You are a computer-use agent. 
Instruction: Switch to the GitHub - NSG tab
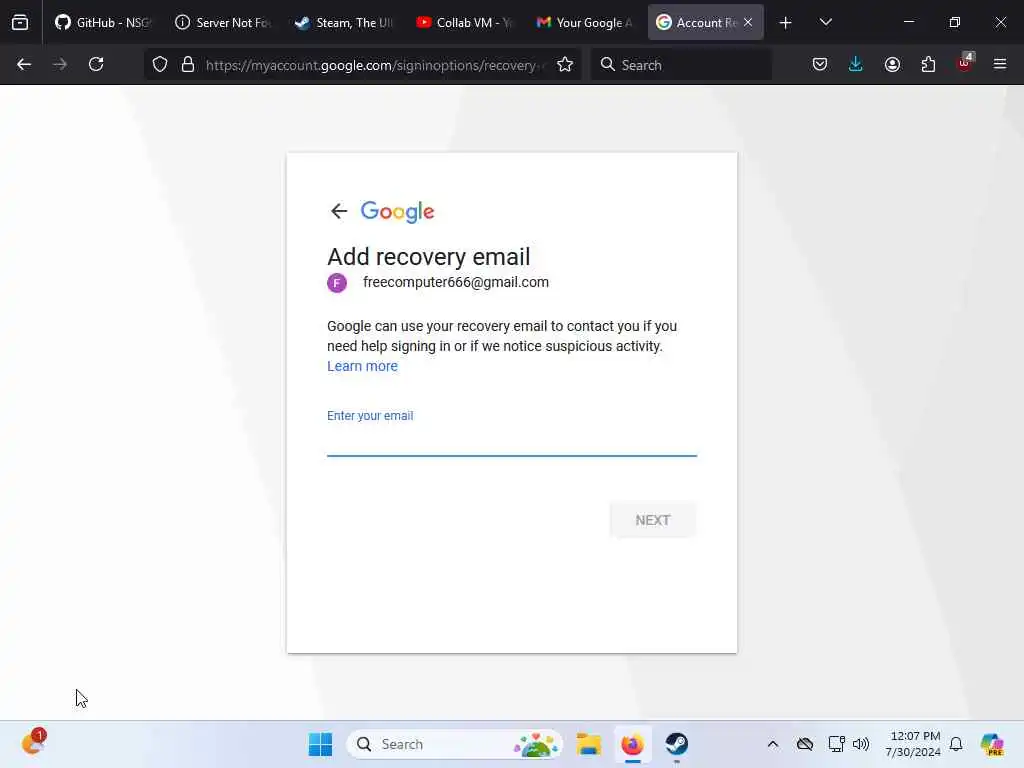pos(103,22)
